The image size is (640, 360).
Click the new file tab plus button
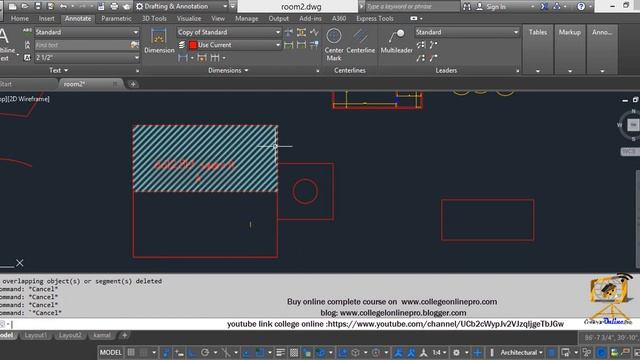click(133, 84)
